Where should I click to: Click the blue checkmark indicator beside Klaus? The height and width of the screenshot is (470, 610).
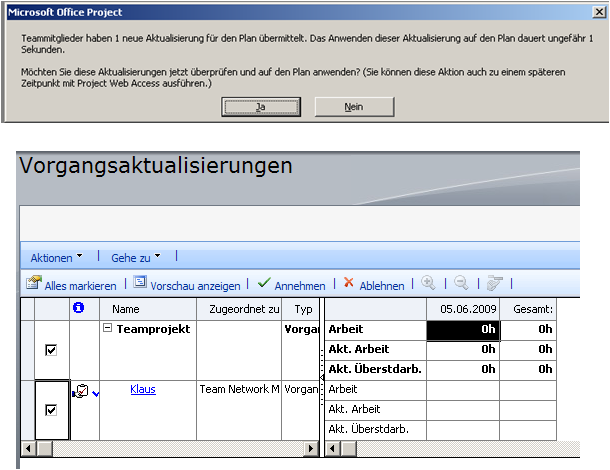point(96,394)
